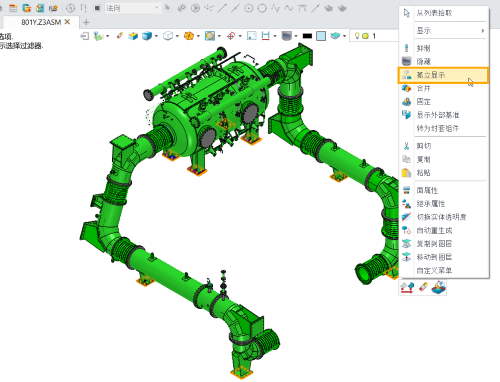Click the orange faceted sphere icon
The width and height of the screenshot is (500, 382).
click(x=189, y=36)
